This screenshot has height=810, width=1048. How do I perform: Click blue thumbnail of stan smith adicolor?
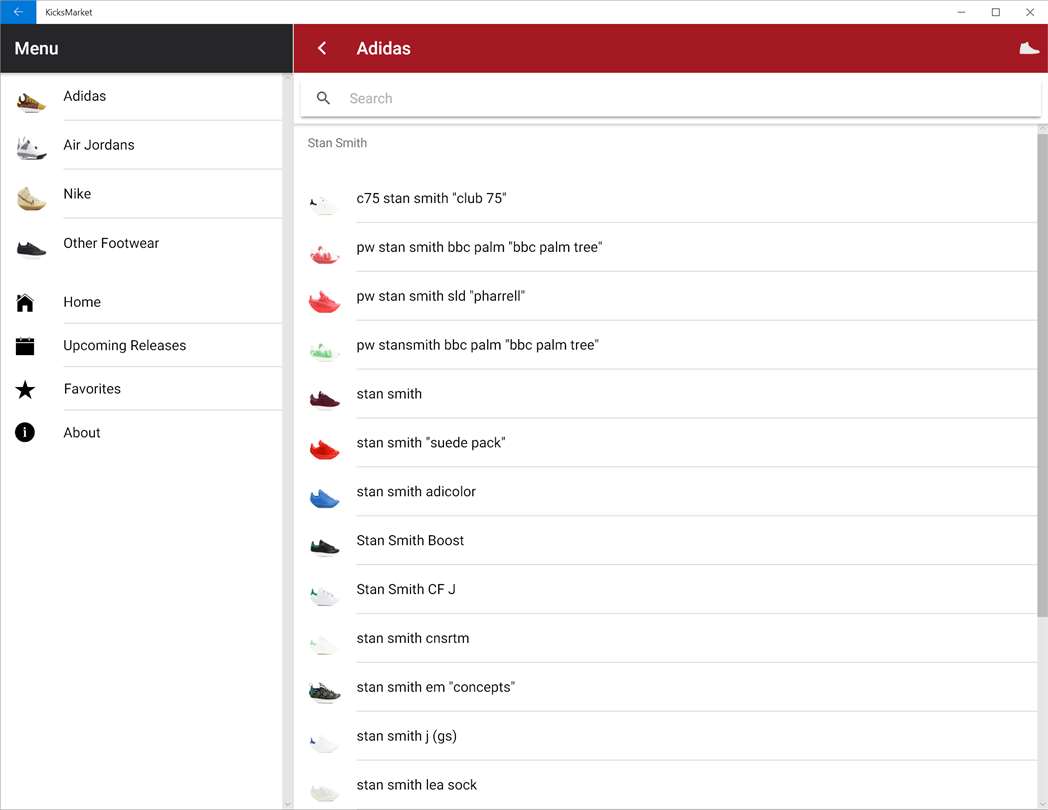click(324, 499)
